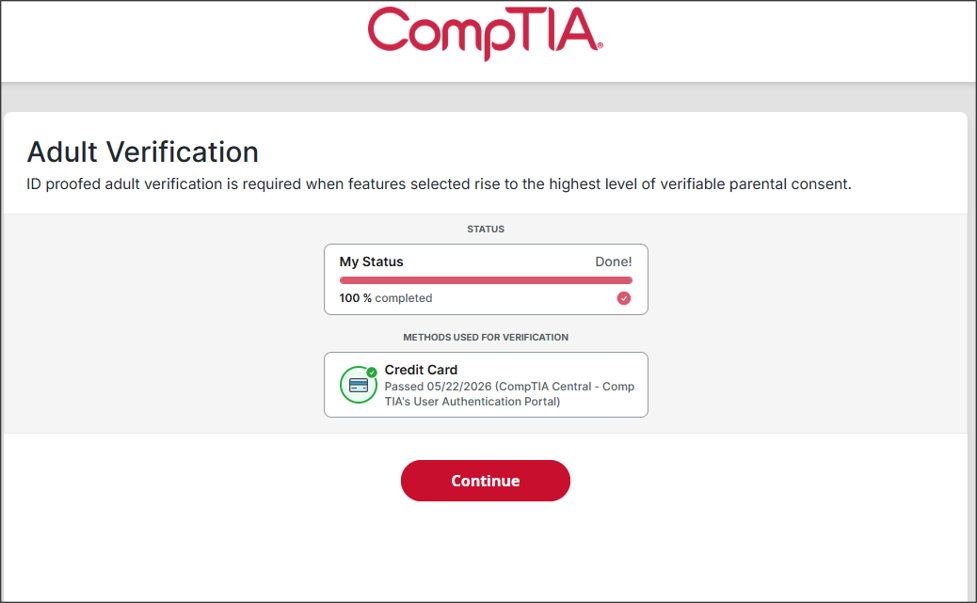The width and height of the screenshot is (977, 603).
Task: Select the Credit Card method card
Action: tap(486, 385)
